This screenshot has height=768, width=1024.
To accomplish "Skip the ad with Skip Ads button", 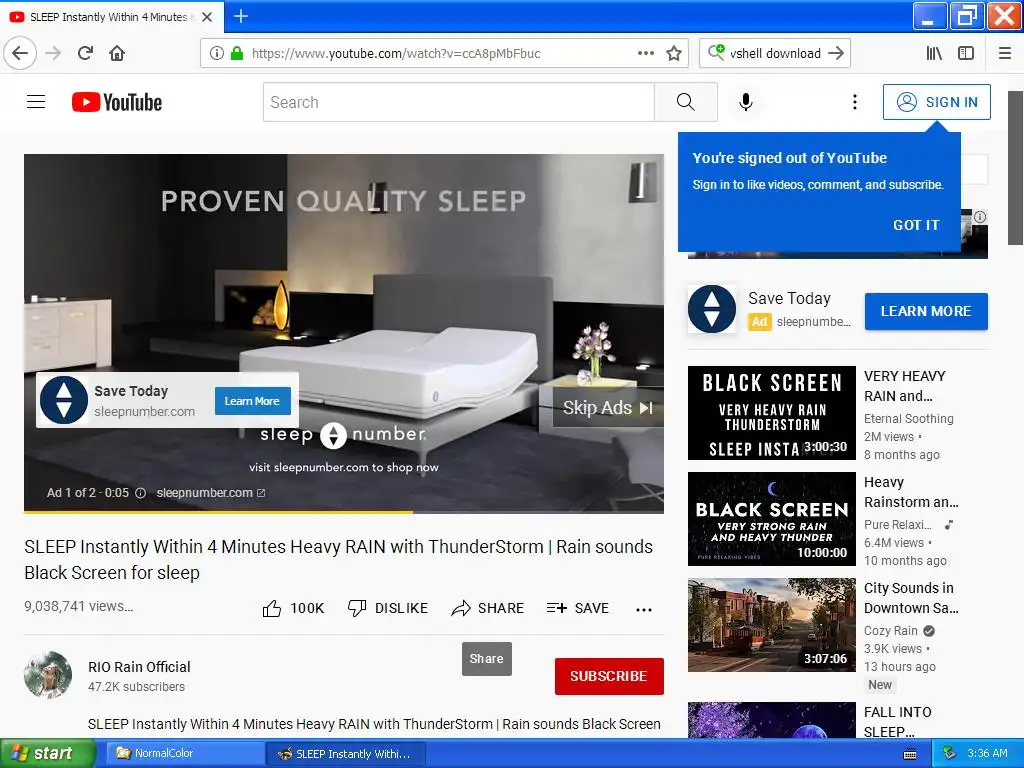I will point(608,408).
